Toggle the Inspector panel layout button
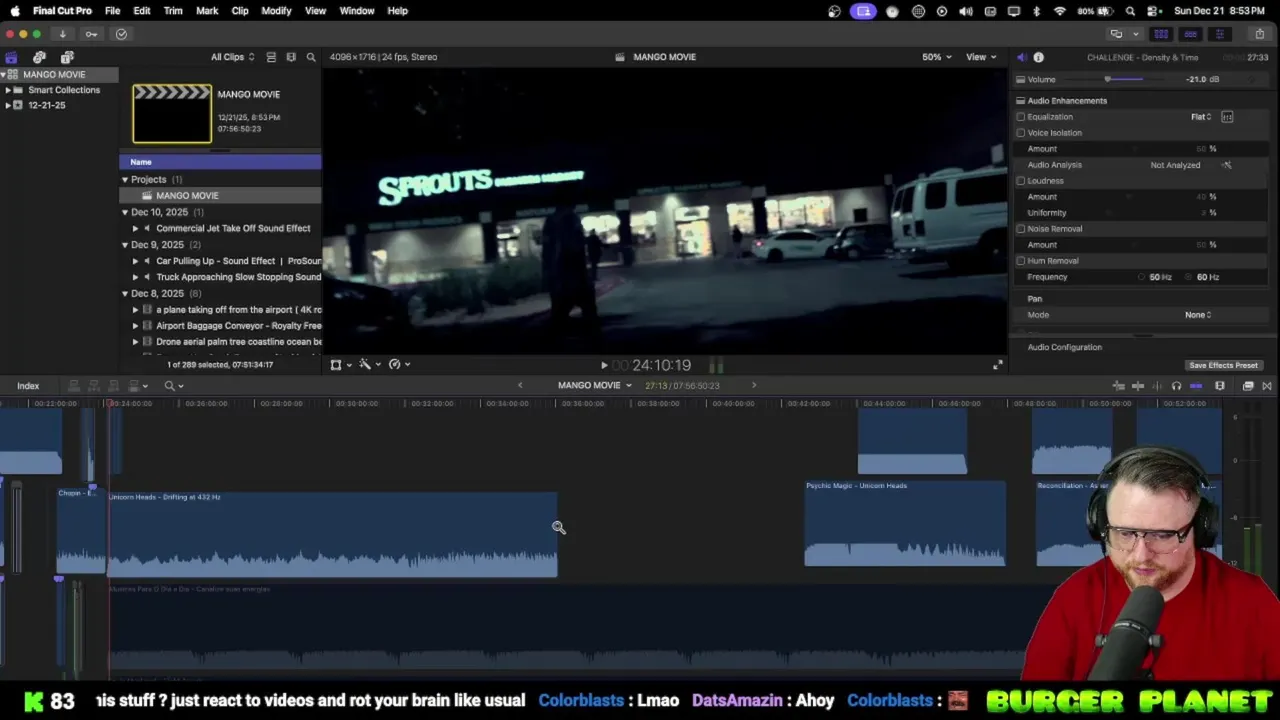 [x=1219, y=34]
